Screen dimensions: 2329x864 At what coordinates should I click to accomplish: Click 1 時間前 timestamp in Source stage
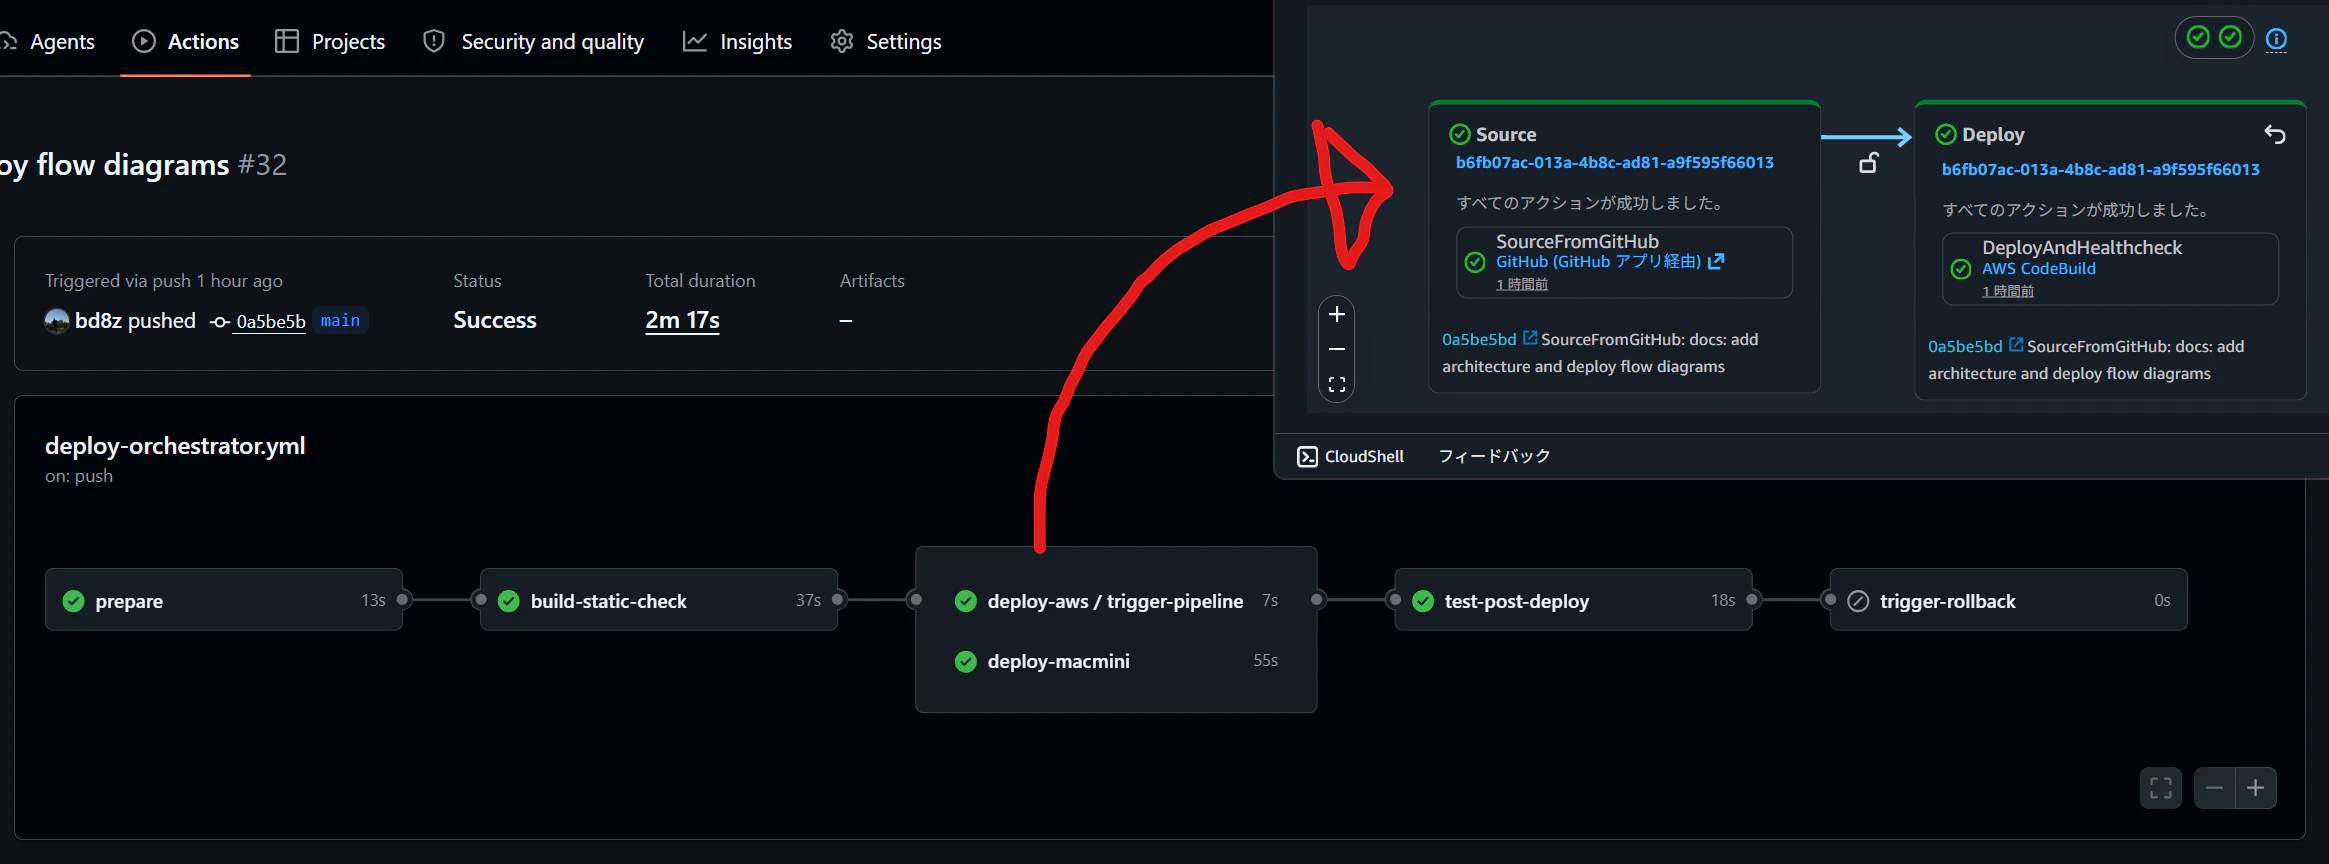pos(1522,284)
